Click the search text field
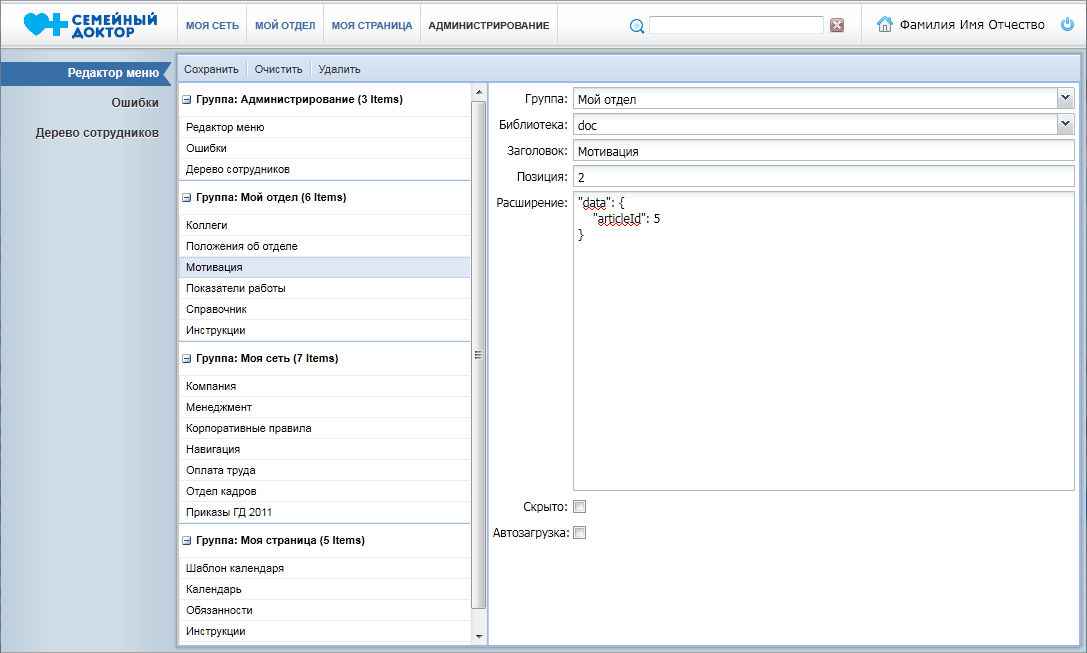 (736, 25)
